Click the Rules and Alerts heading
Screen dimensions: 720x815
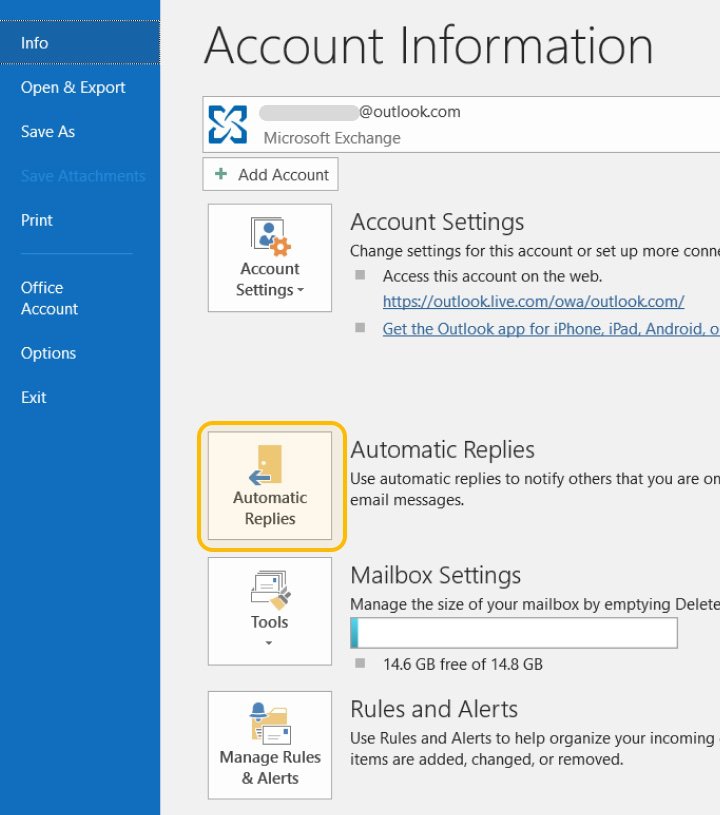click(434, 709)
